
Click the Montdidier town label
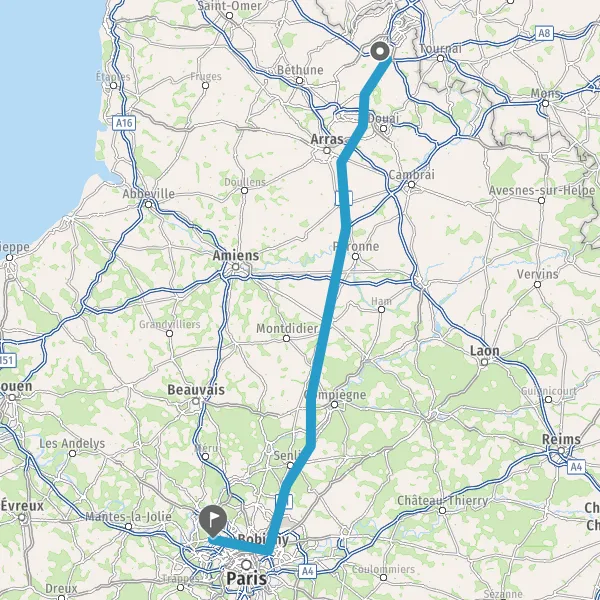click(287, 328)
